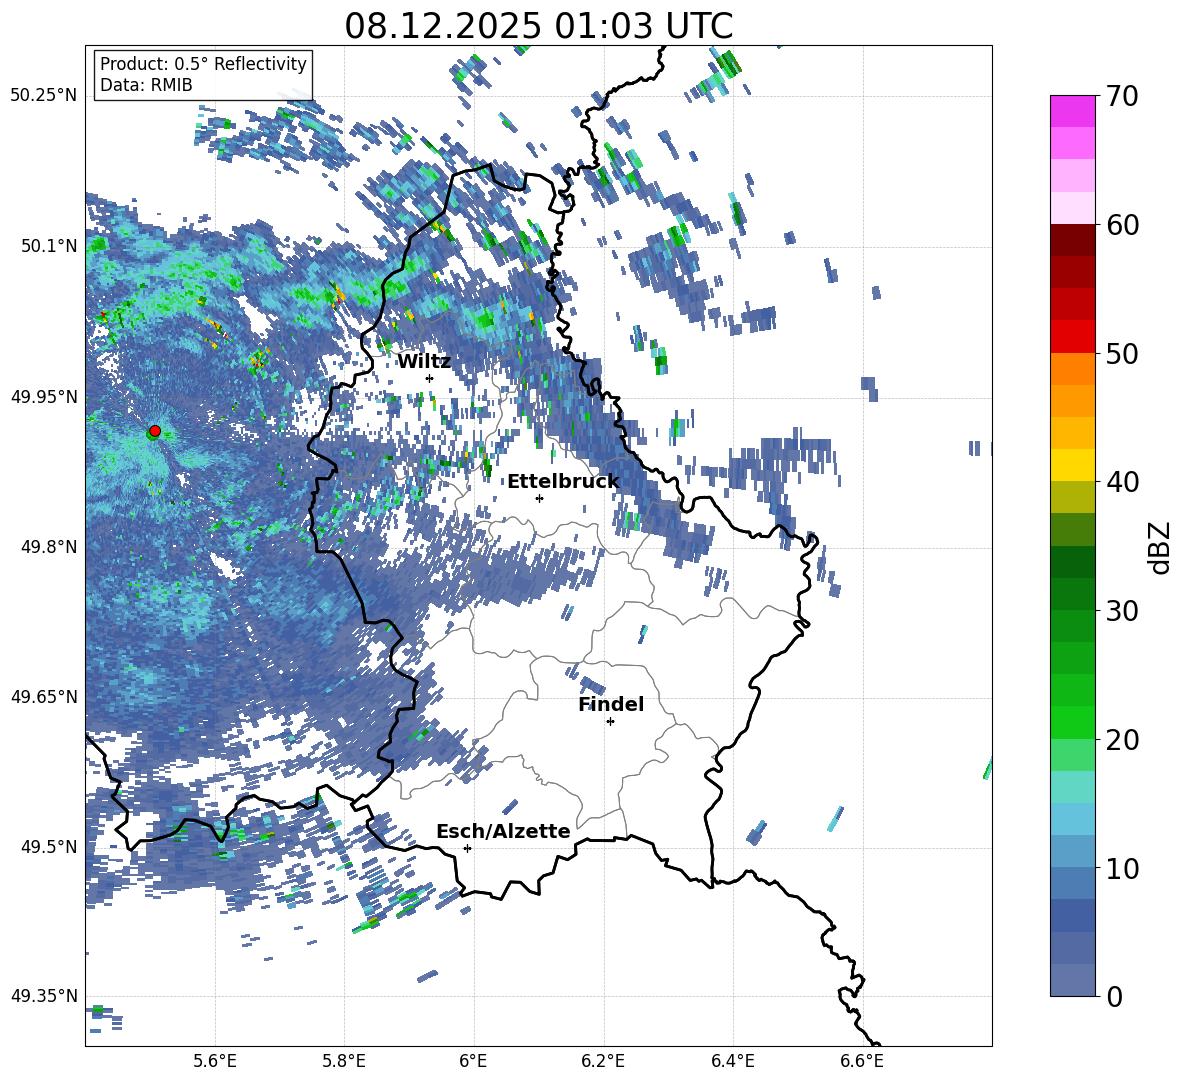Click the 0 value on the colorbar
The width and height of the screenshot is (1184, 1081).
1114,996
